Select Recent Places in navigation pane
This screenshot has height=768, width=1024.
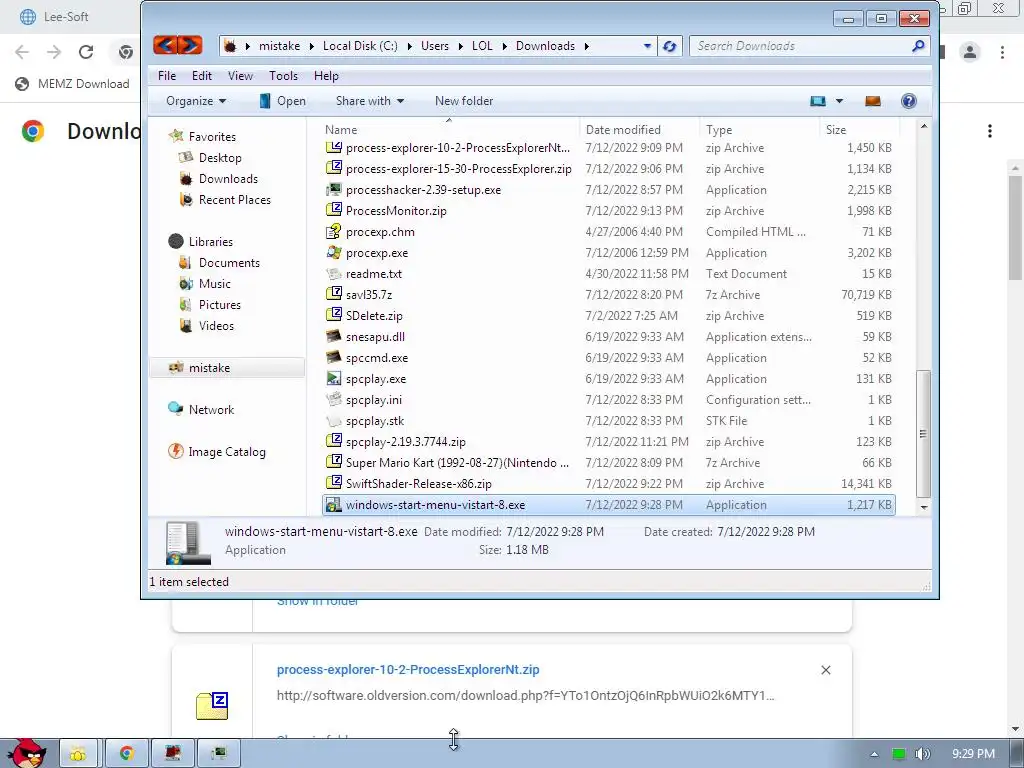click(234, 200)
